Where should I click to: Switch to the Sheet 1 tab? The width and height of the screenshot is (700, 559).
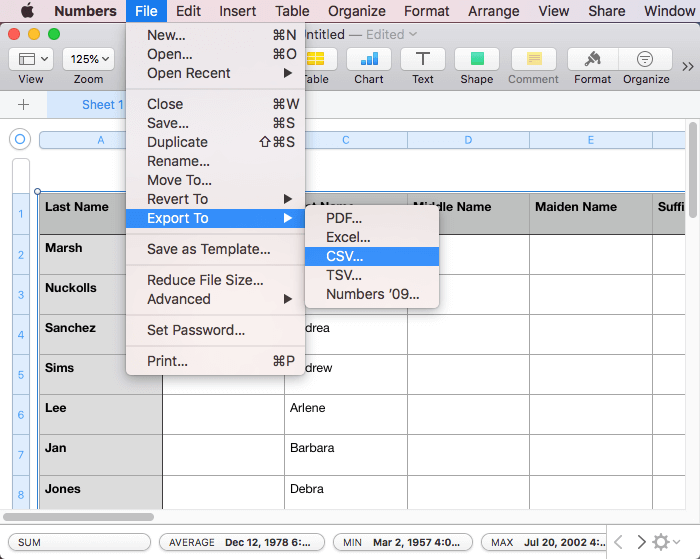pos(102,105)
